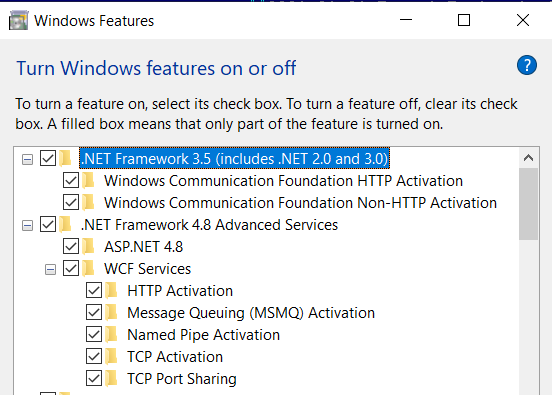
Task: Click folder icon beside TCP Activation
Action: (x=112, y=357)
